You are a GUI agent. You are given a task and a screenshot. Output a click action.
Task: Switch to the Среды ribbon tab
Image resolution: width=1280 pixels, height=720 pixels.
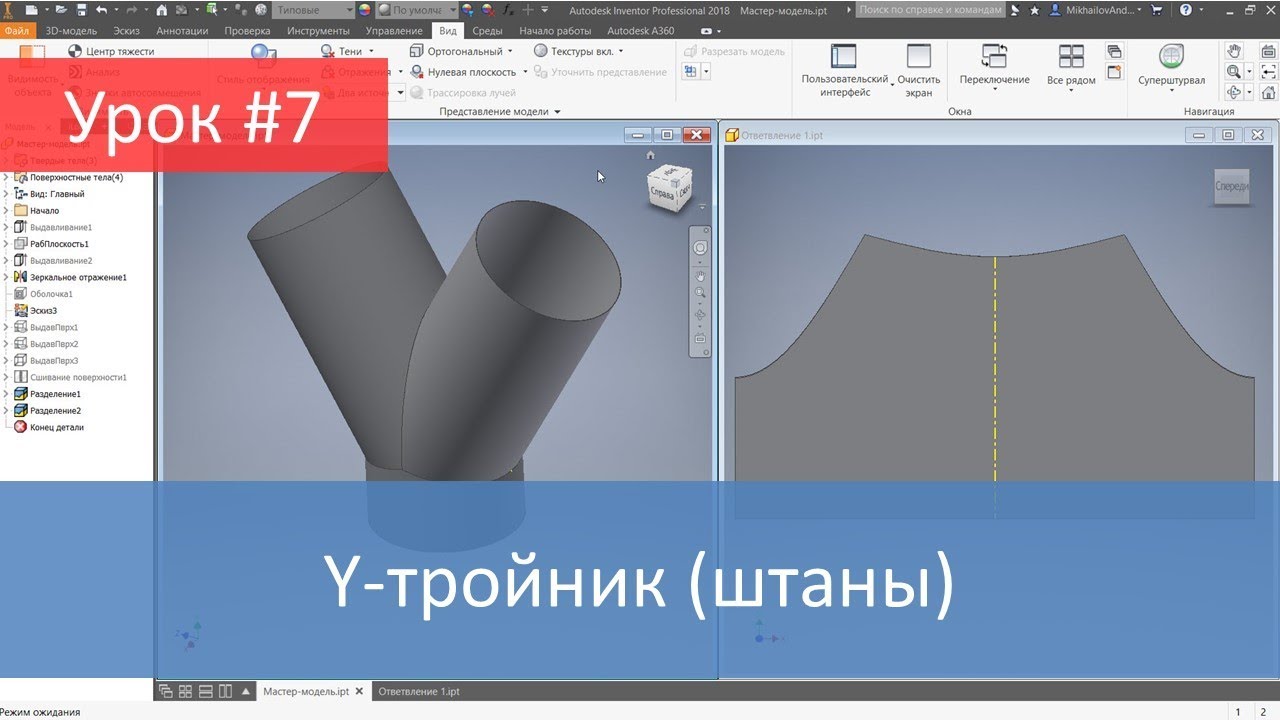487,31
